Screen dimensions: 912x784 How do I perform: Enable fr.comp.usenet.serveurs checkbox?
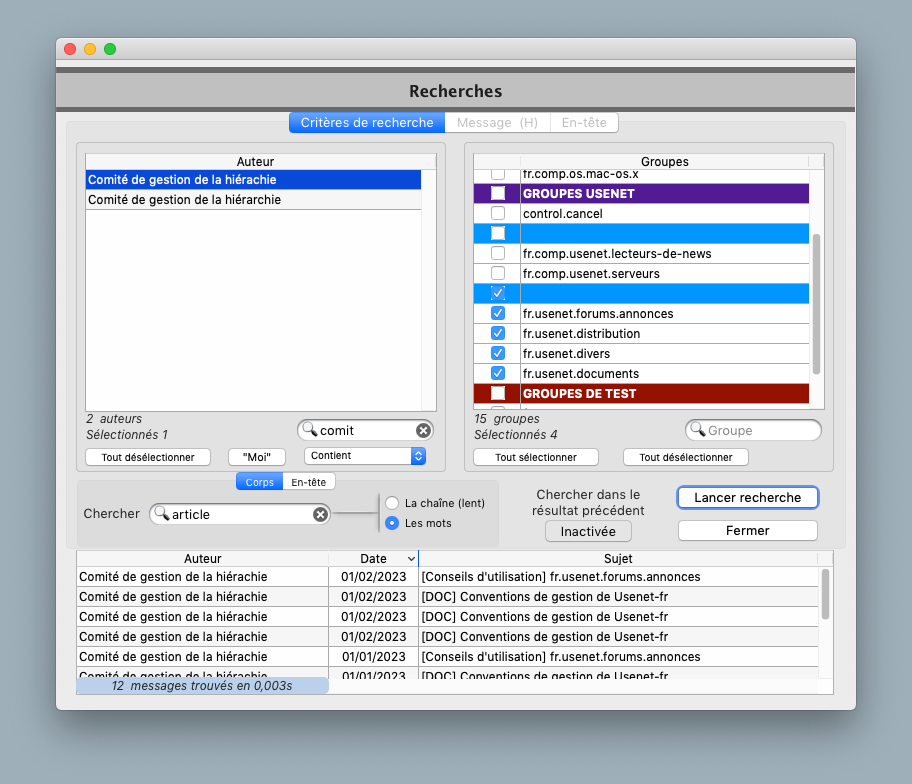coord(498,273)
